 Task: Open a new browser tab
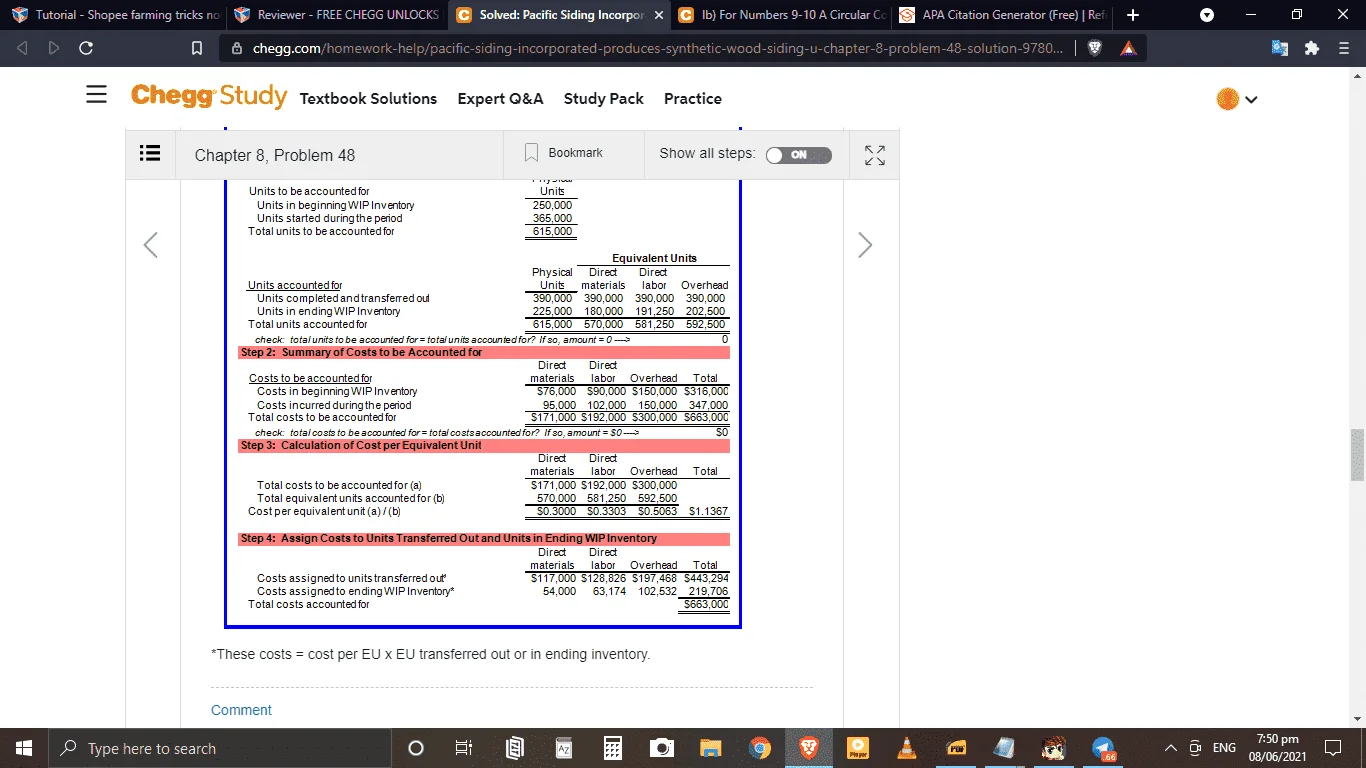click(1133, 15)
